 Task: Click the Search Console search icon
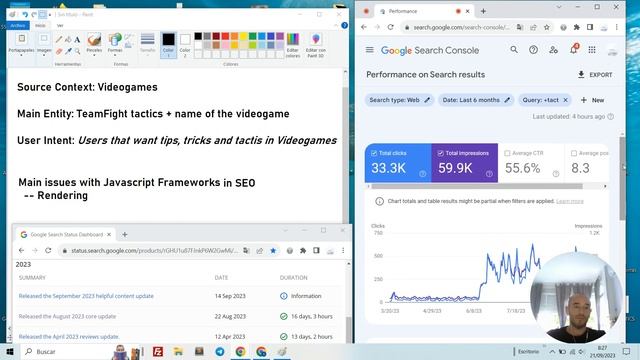514,50
